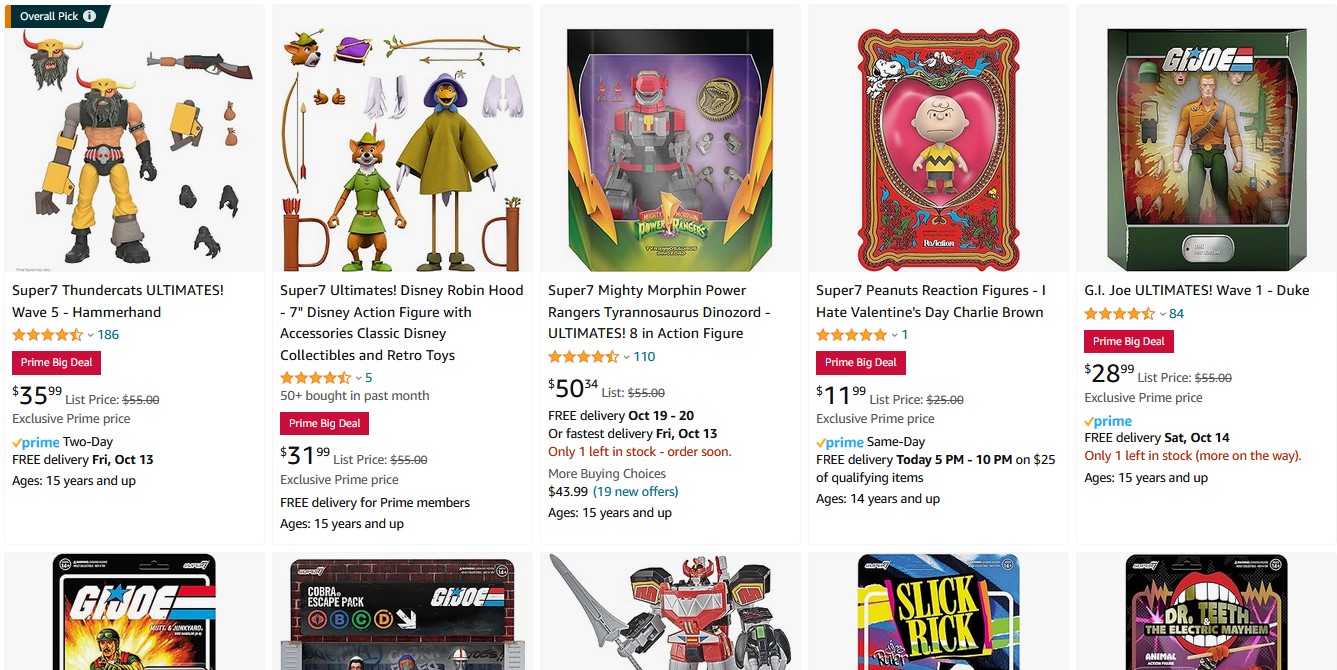Click the star rating of Charlie Brown figure
Screen dimensions: 1337x670
coord(851,335)
